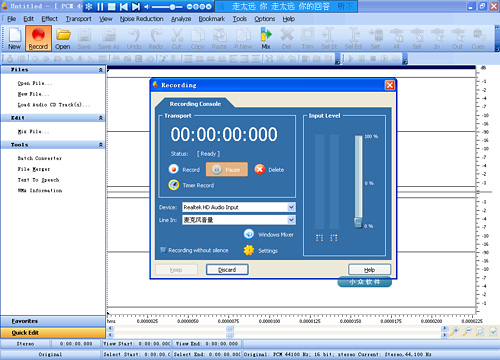Click the Help button in the dialog
Screen dimensions: 500x360
click(x=369, y=270)
